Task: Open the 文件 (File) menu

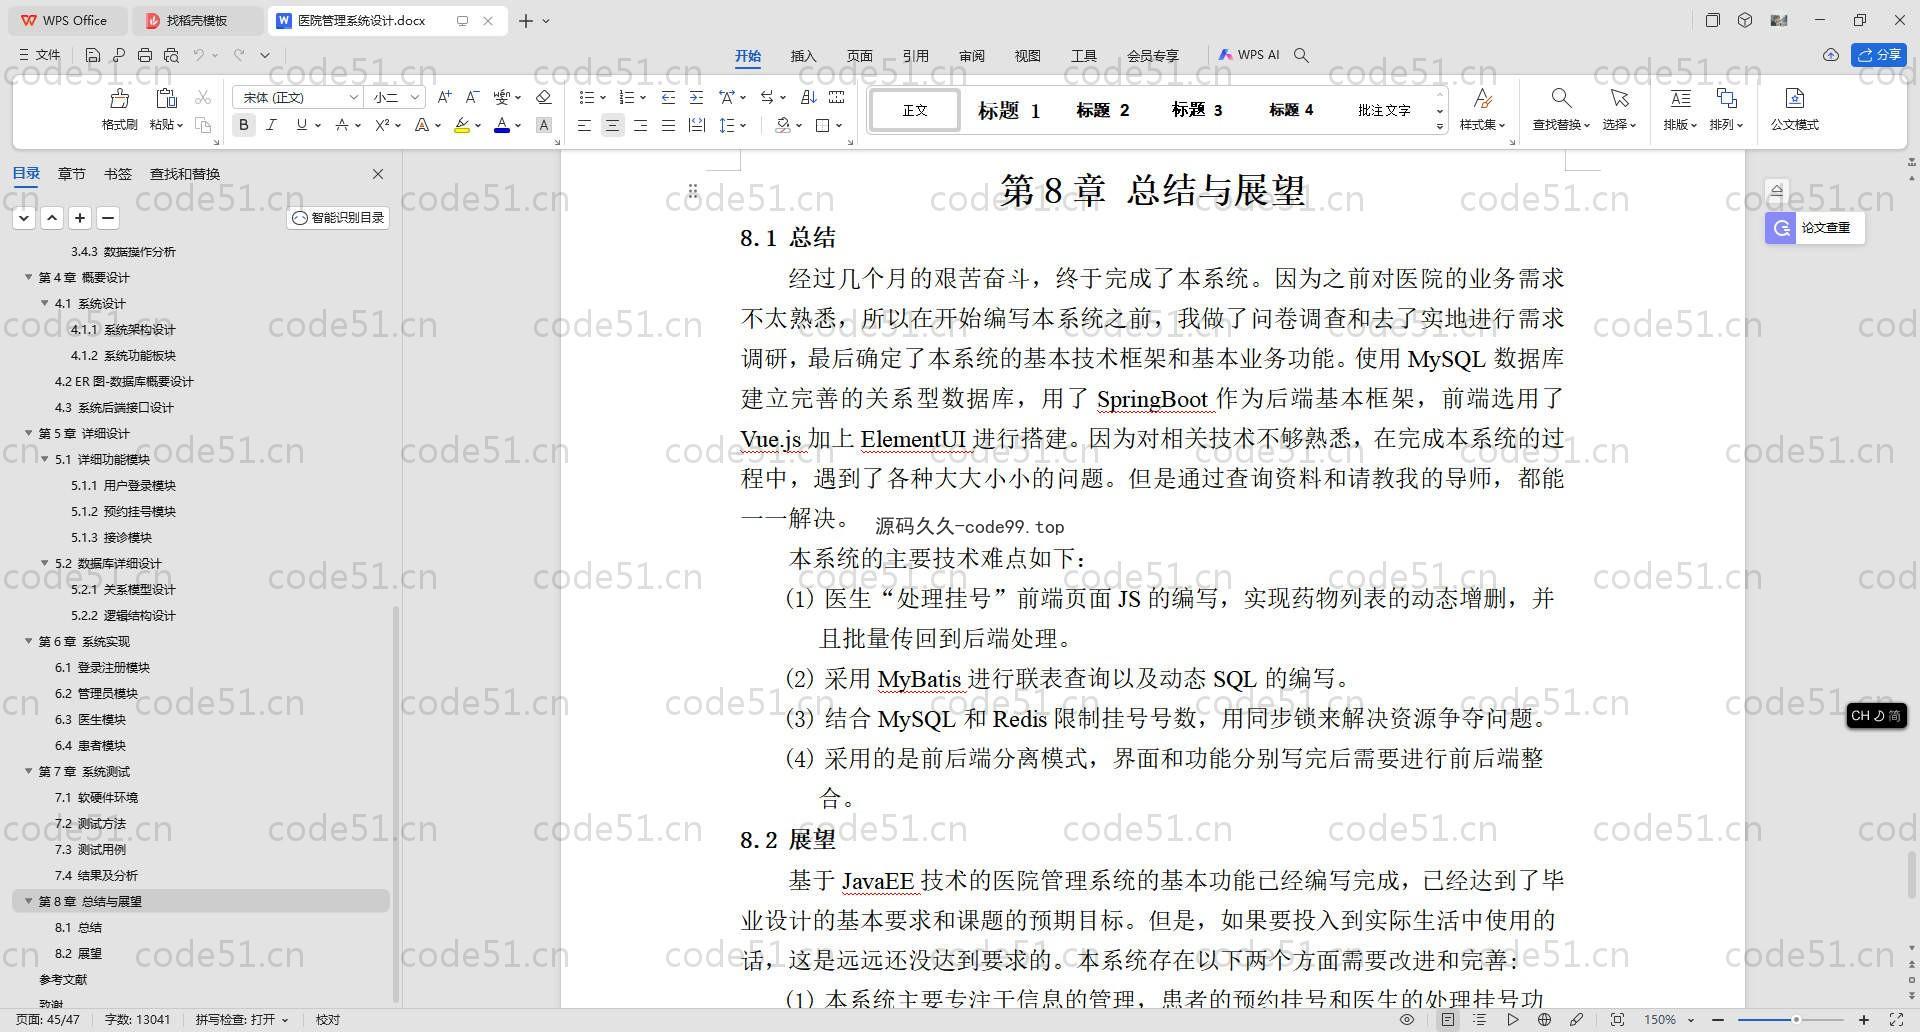Action: coord(40,55)
